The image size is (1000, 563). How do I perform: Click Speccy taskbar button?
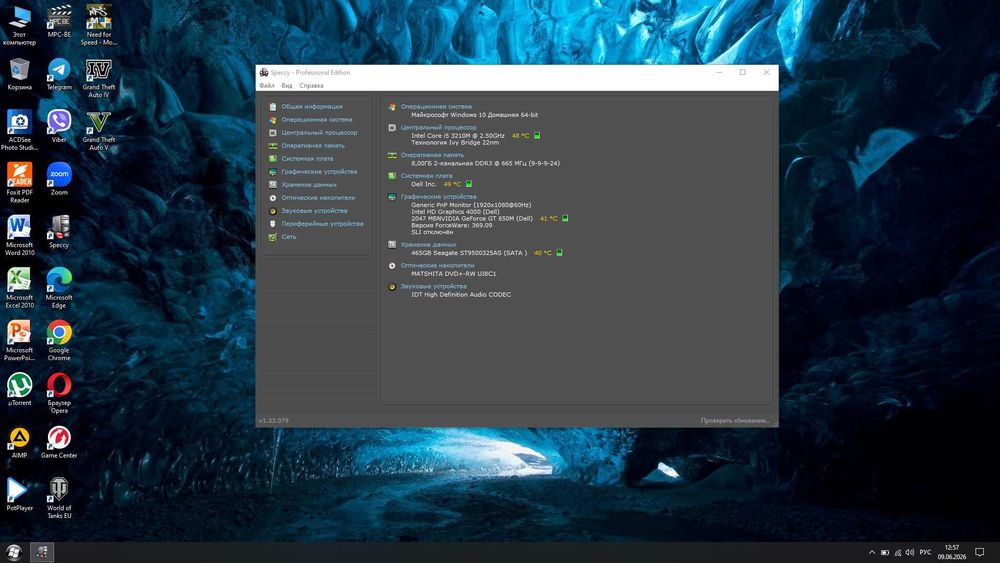42,552
